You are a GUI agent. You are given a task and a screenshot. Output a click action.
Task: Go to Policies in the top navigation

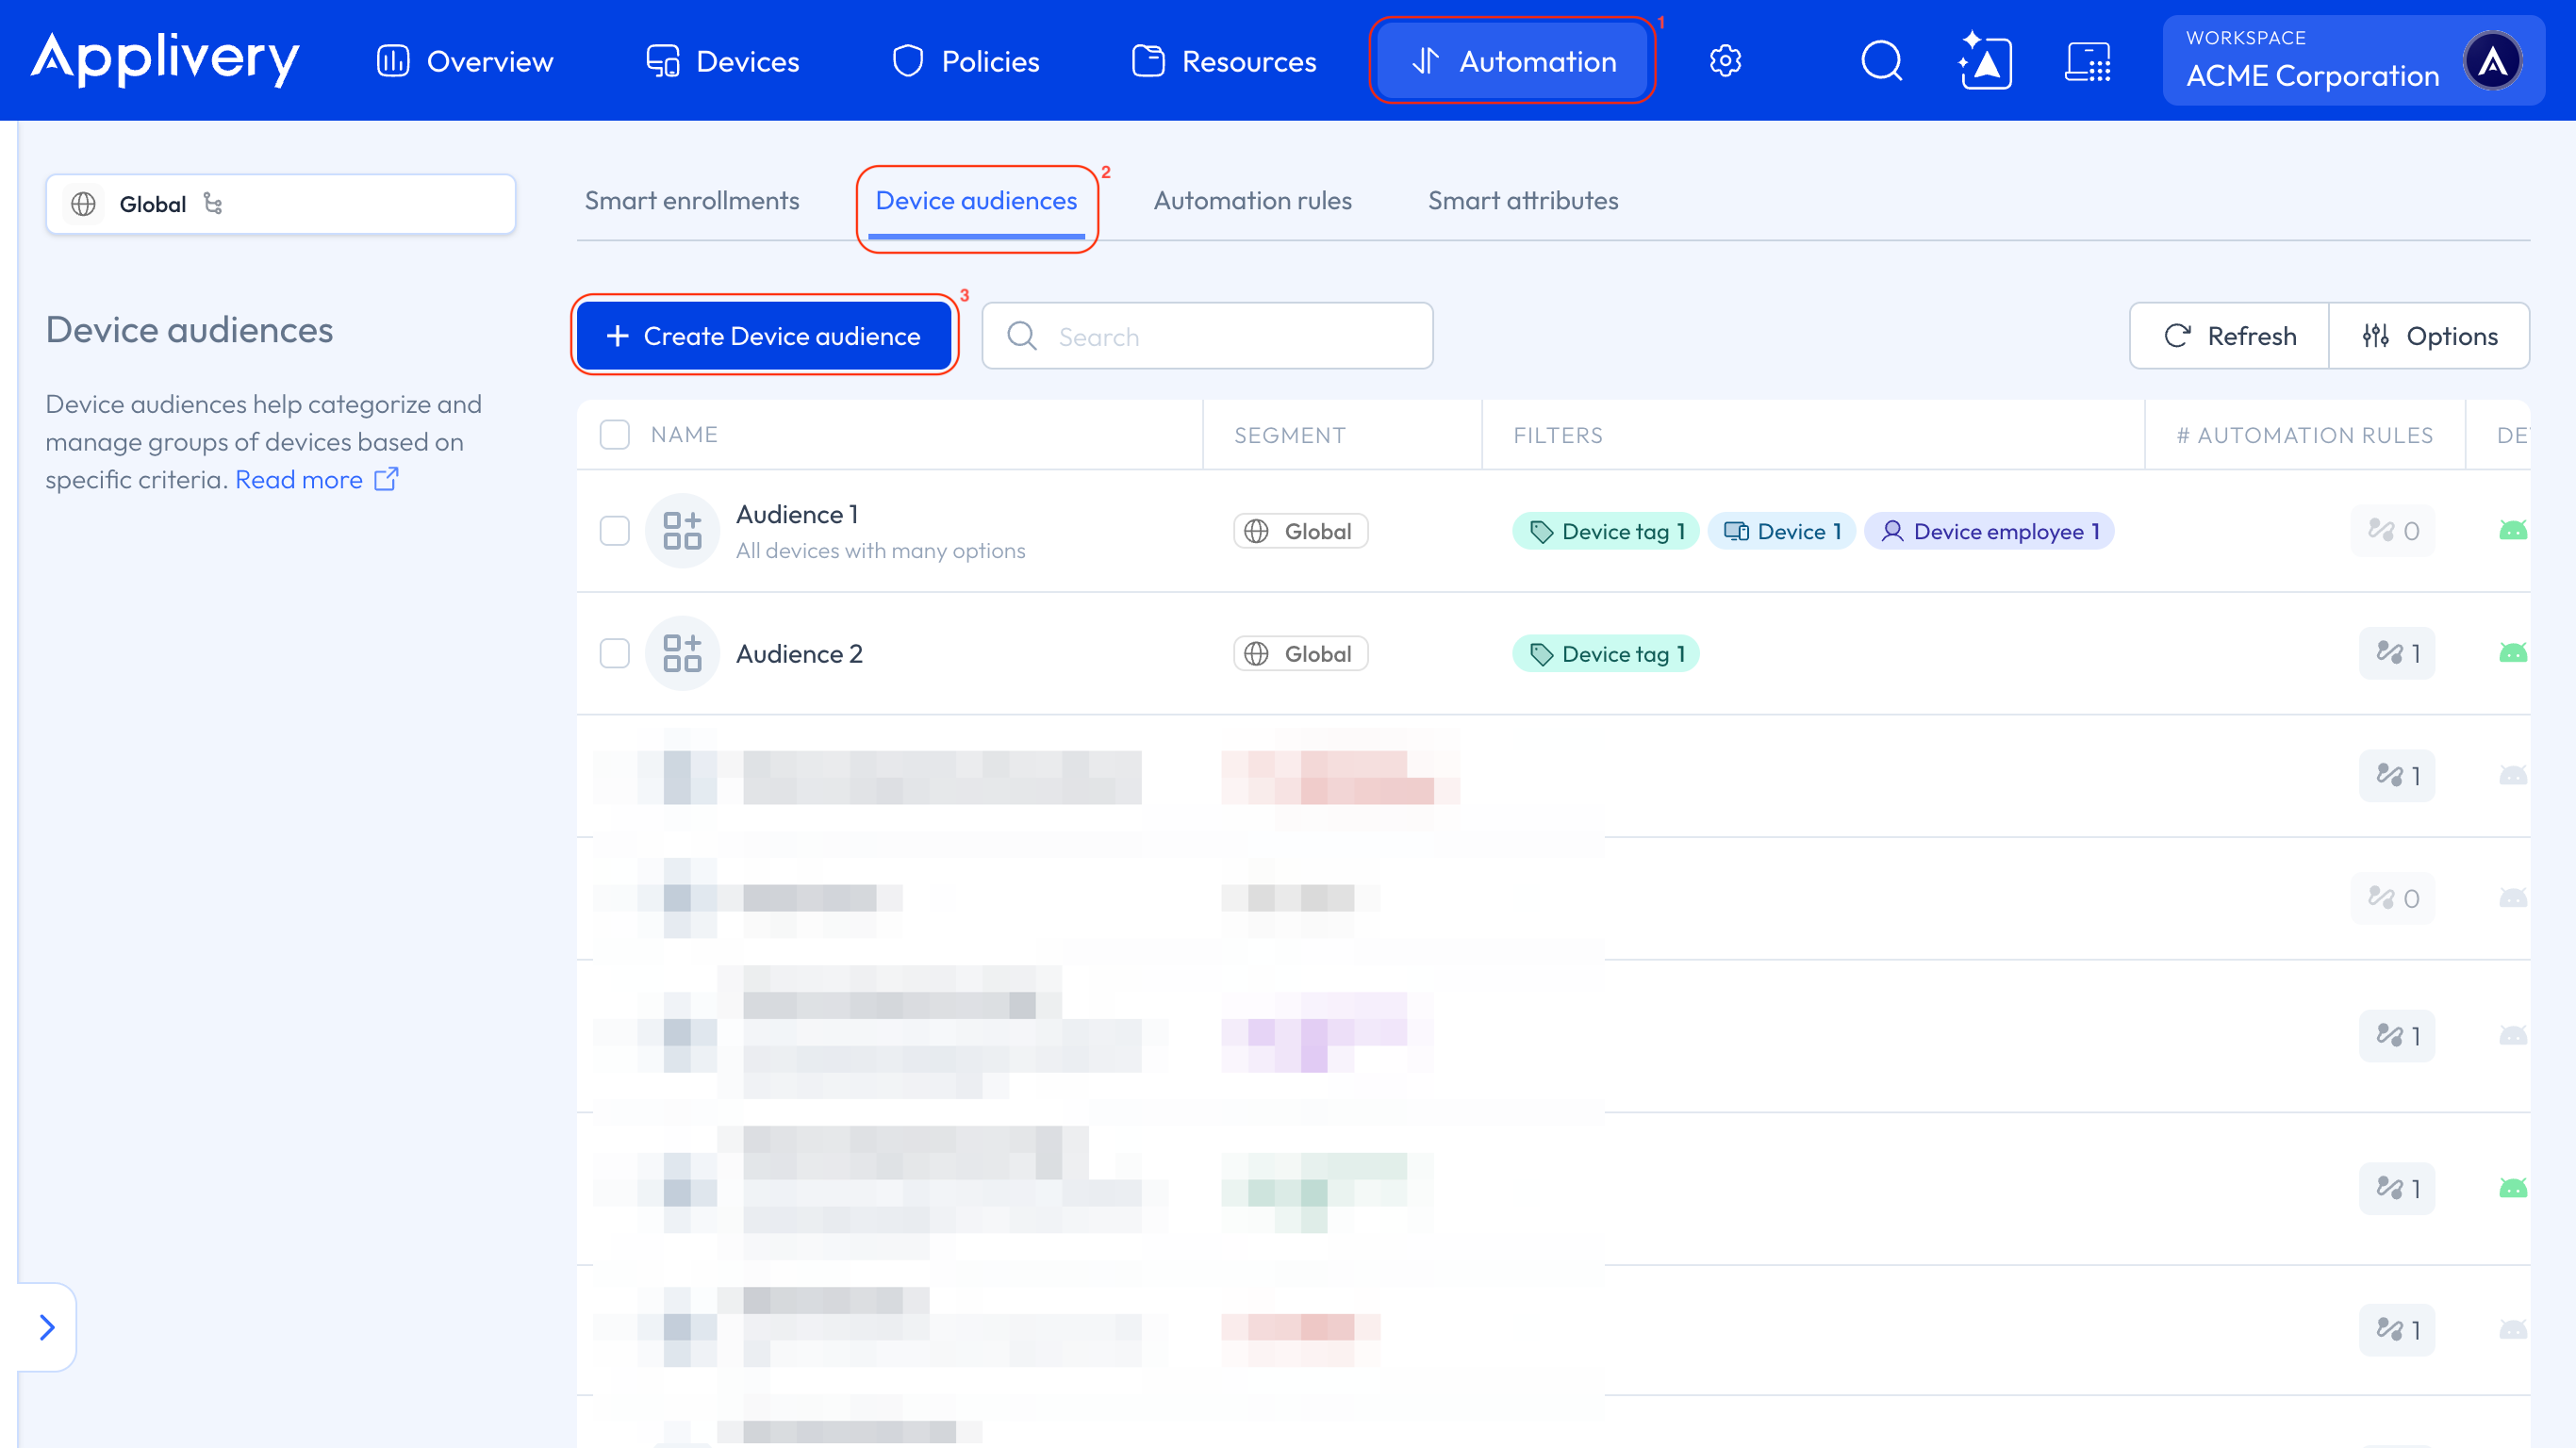[966, 61]
